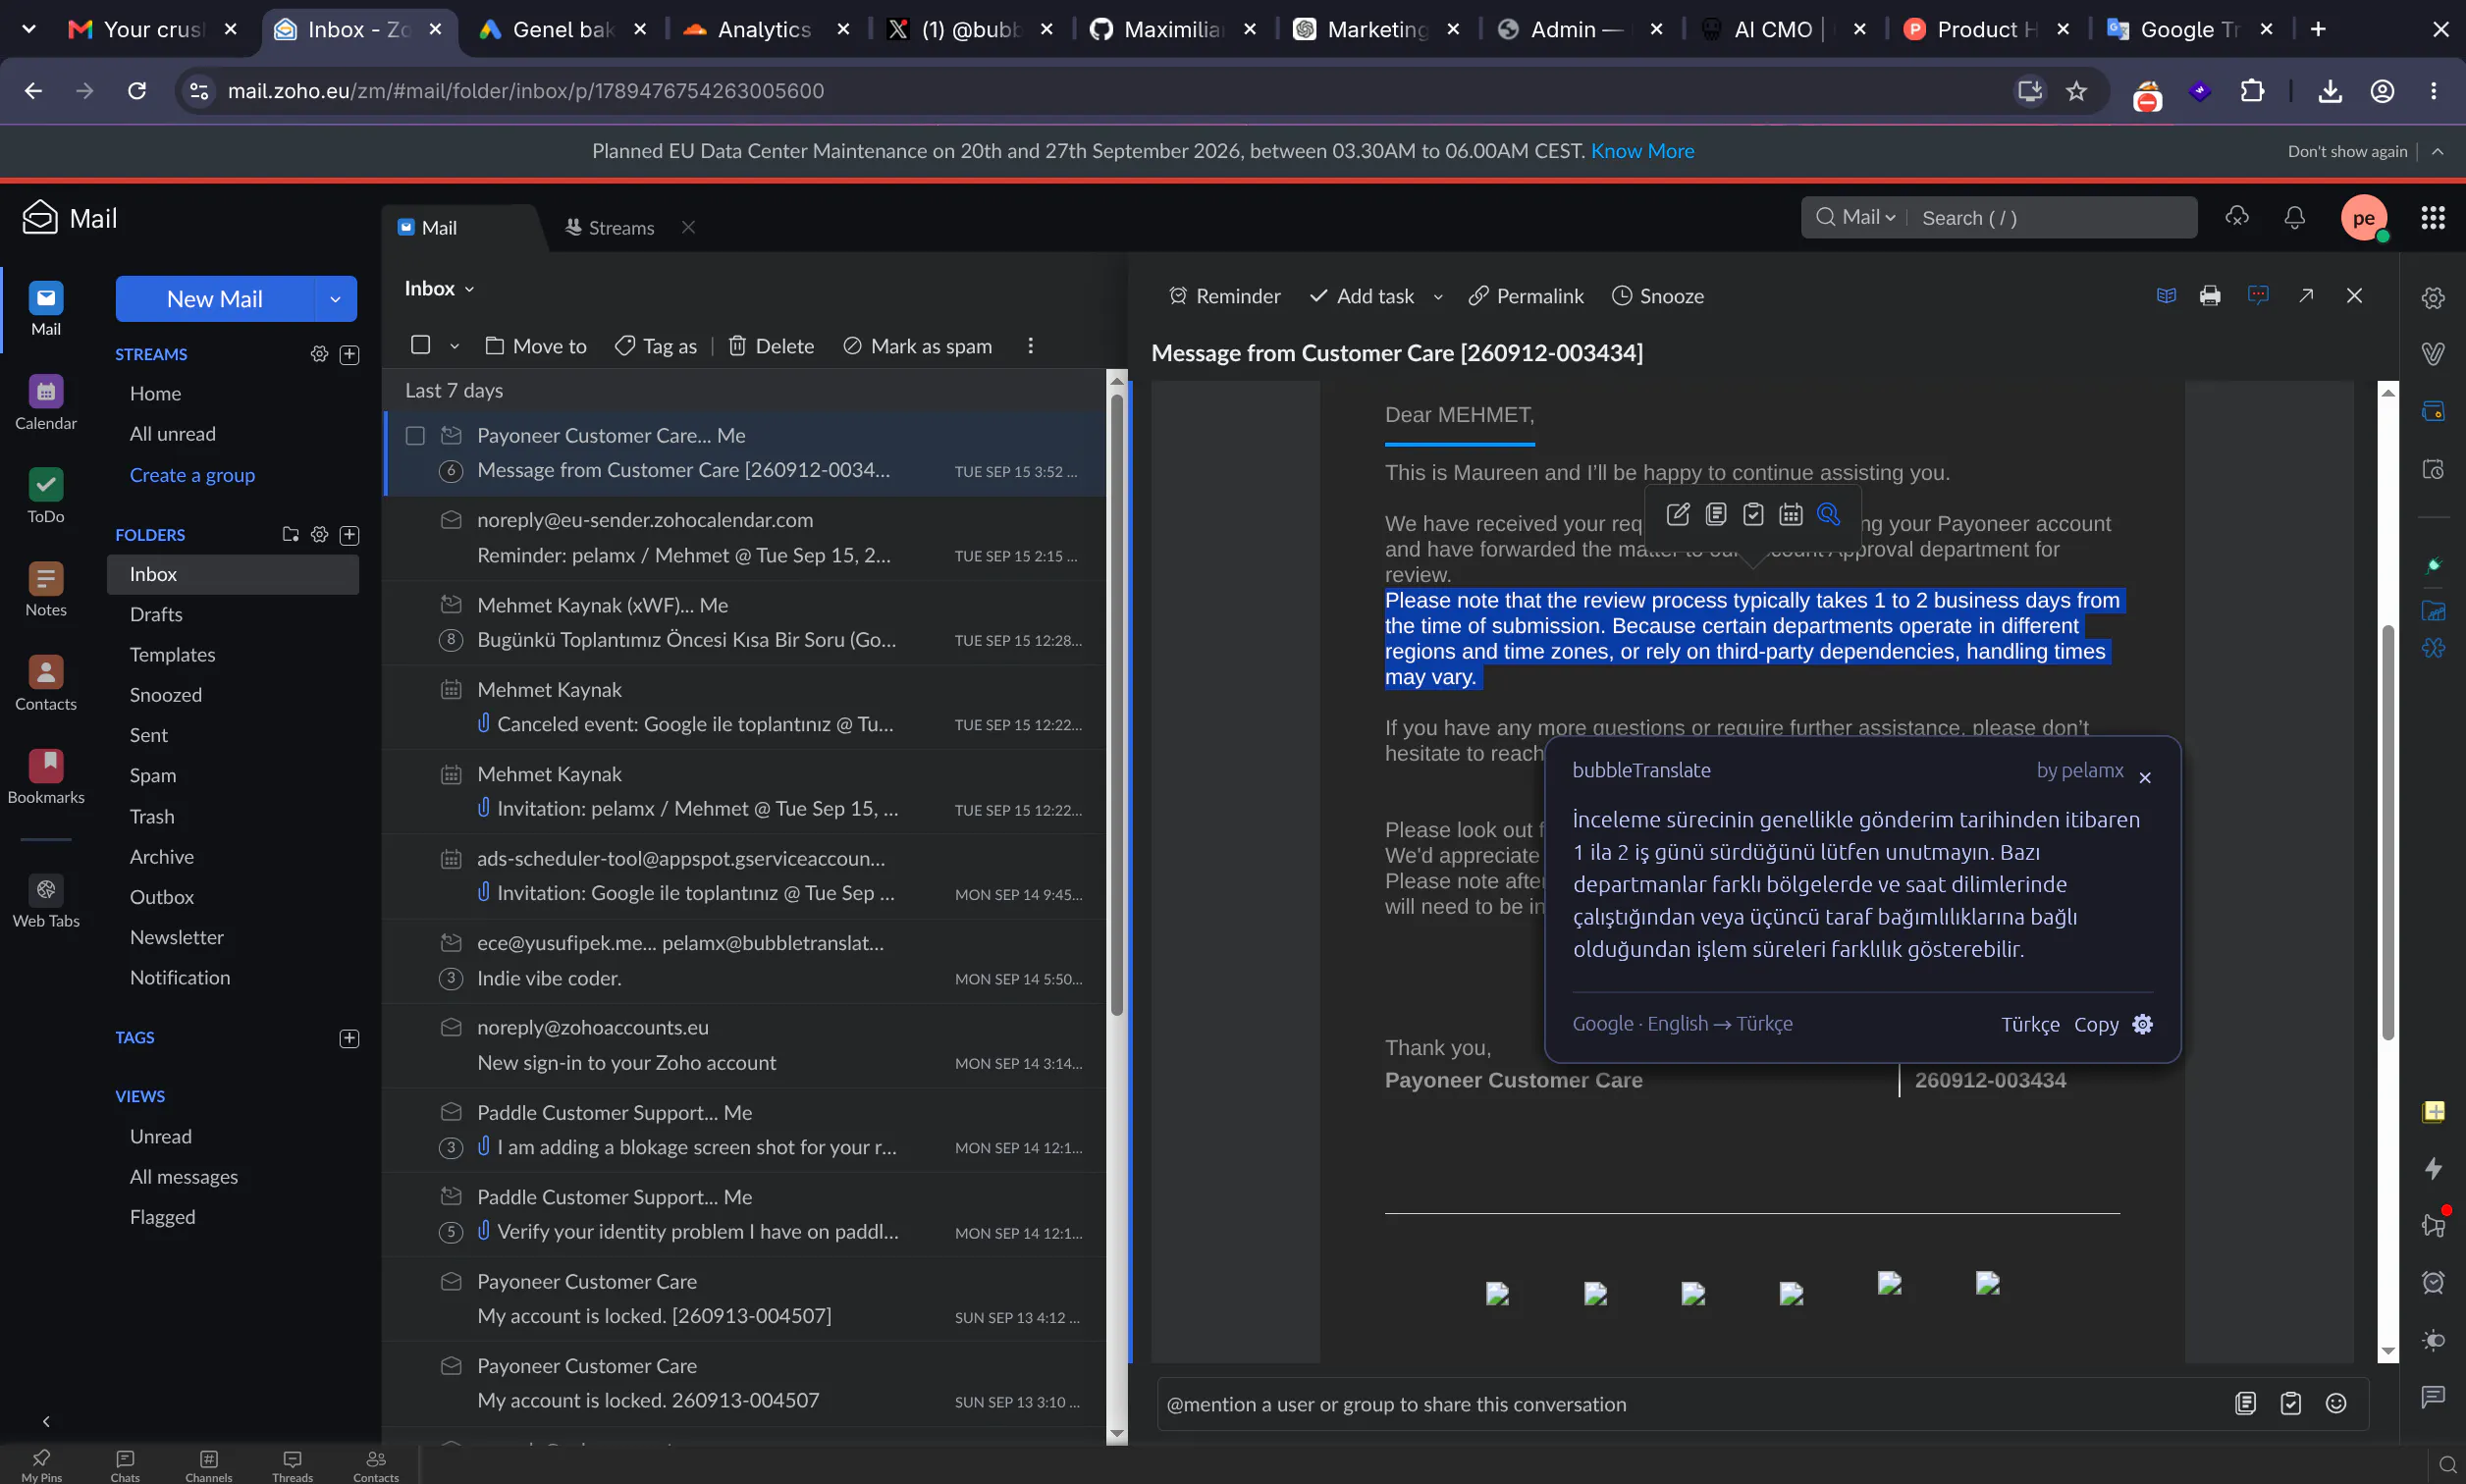Open more actions three-dot menu in inbox toolbar
This screenshot has height=1484, width=2466.
[x=1030, y=346]
